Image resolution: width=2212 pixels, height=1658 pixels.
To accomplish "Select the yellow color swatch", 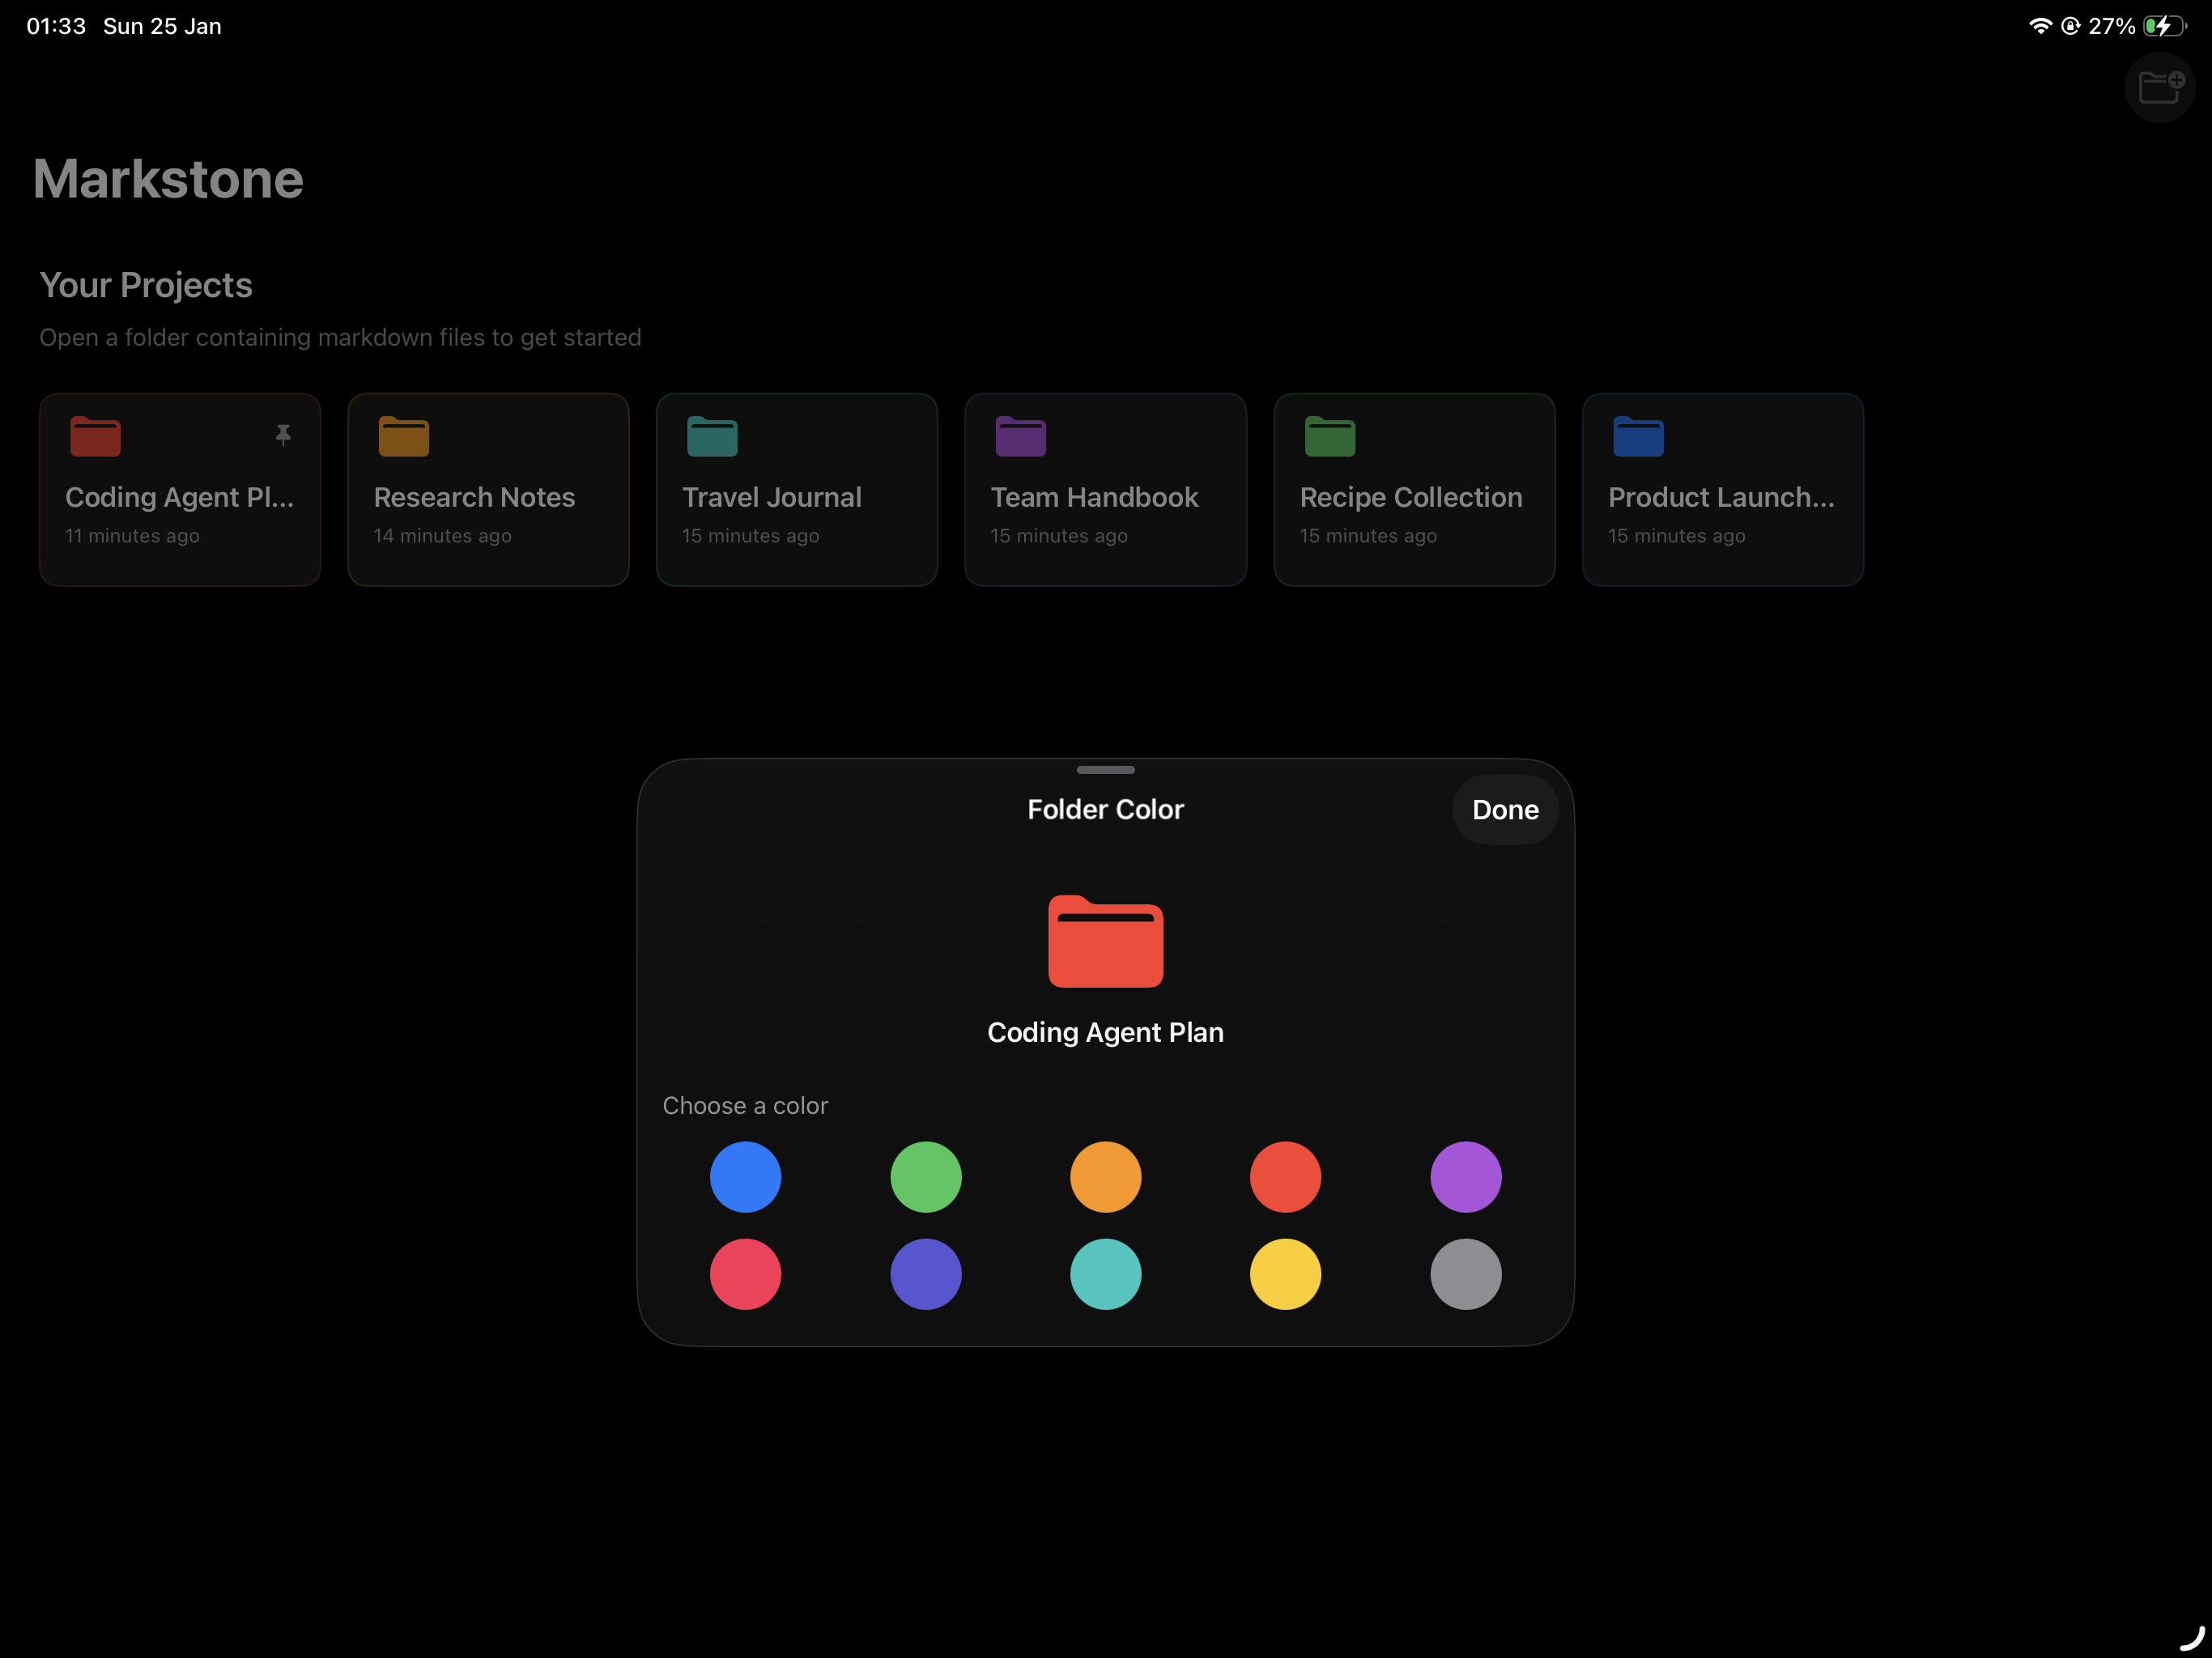I will pos(1285,1273).
